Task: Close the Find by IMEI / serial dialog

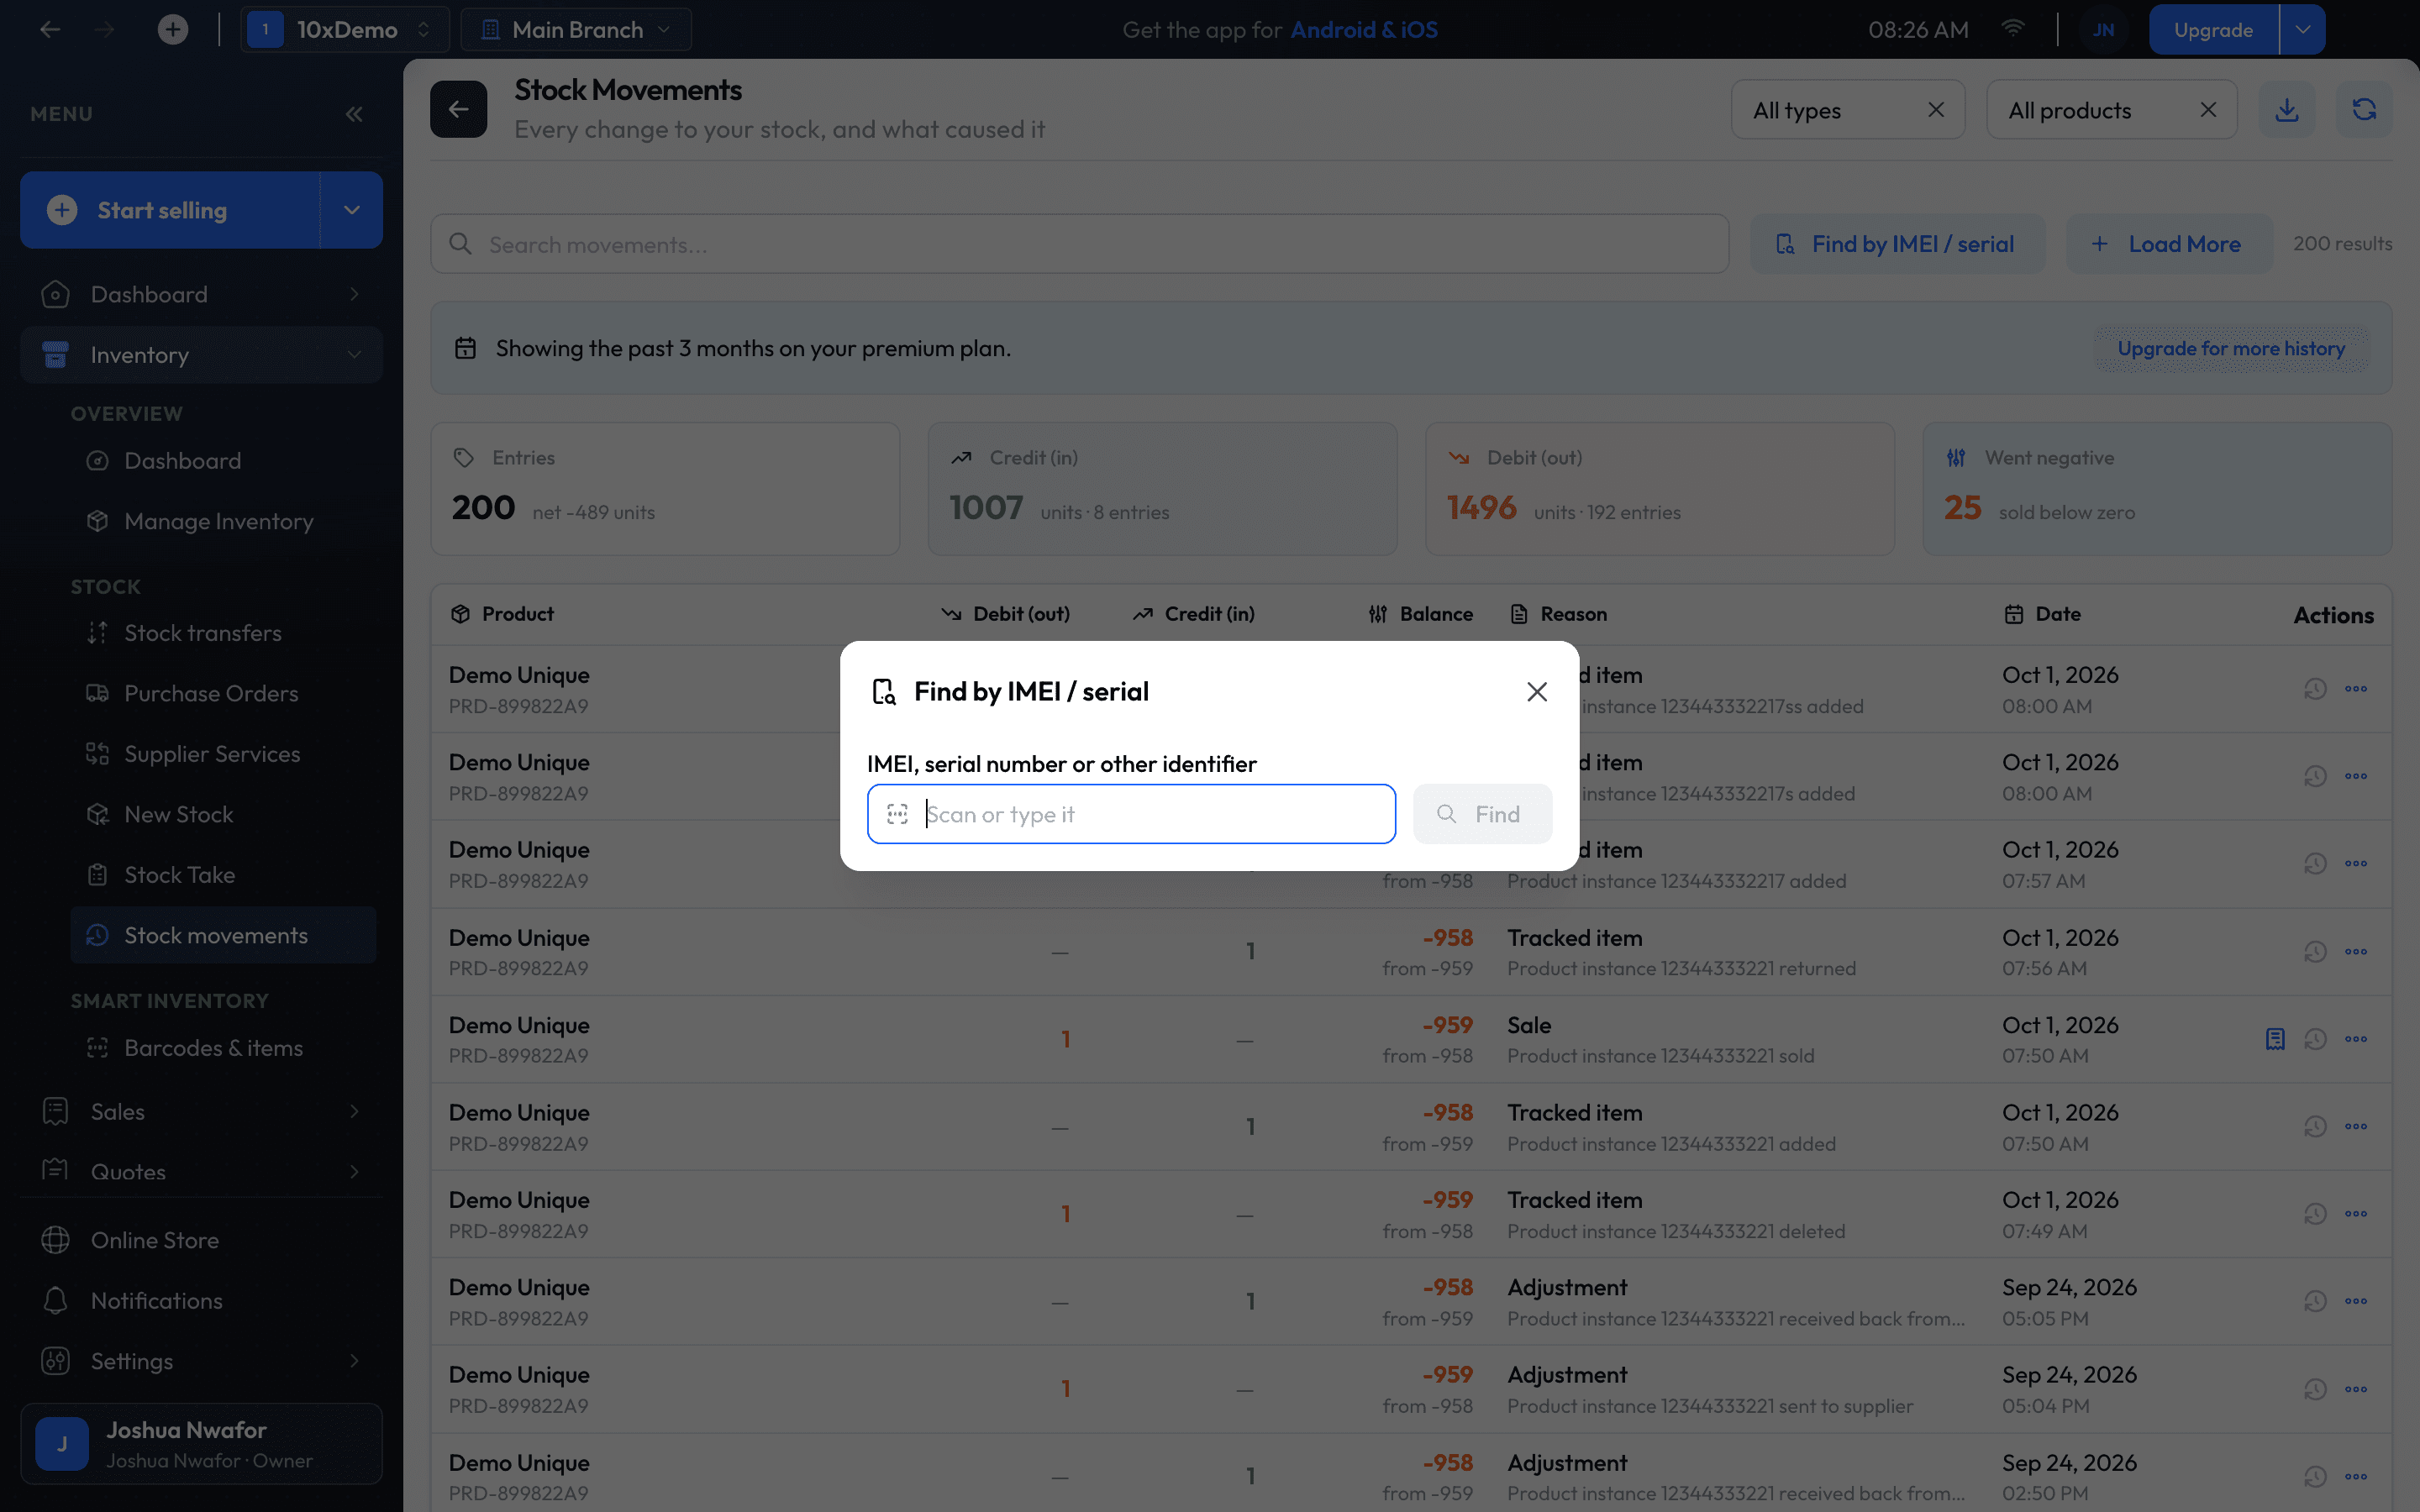Action: pyautogui.click(x=1537, y=691)
